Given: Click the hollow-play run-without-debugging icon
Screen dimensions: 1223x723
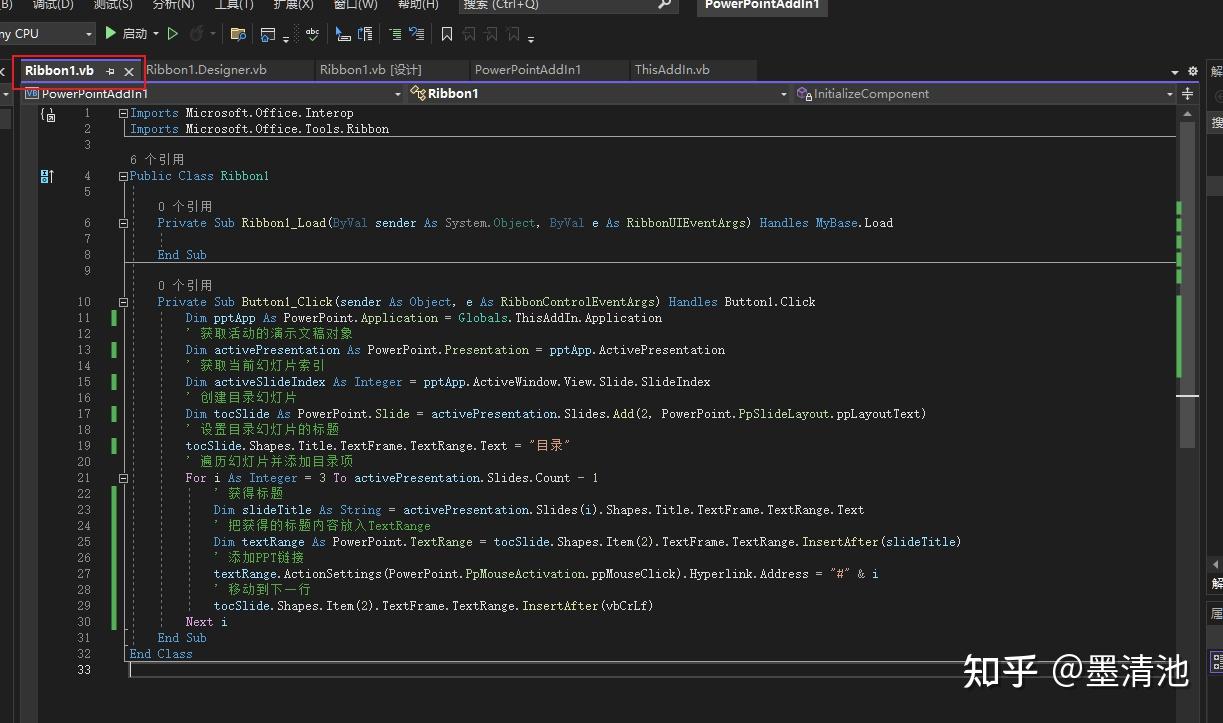Looking at the screenshot, I should click(x=173, y=32).
